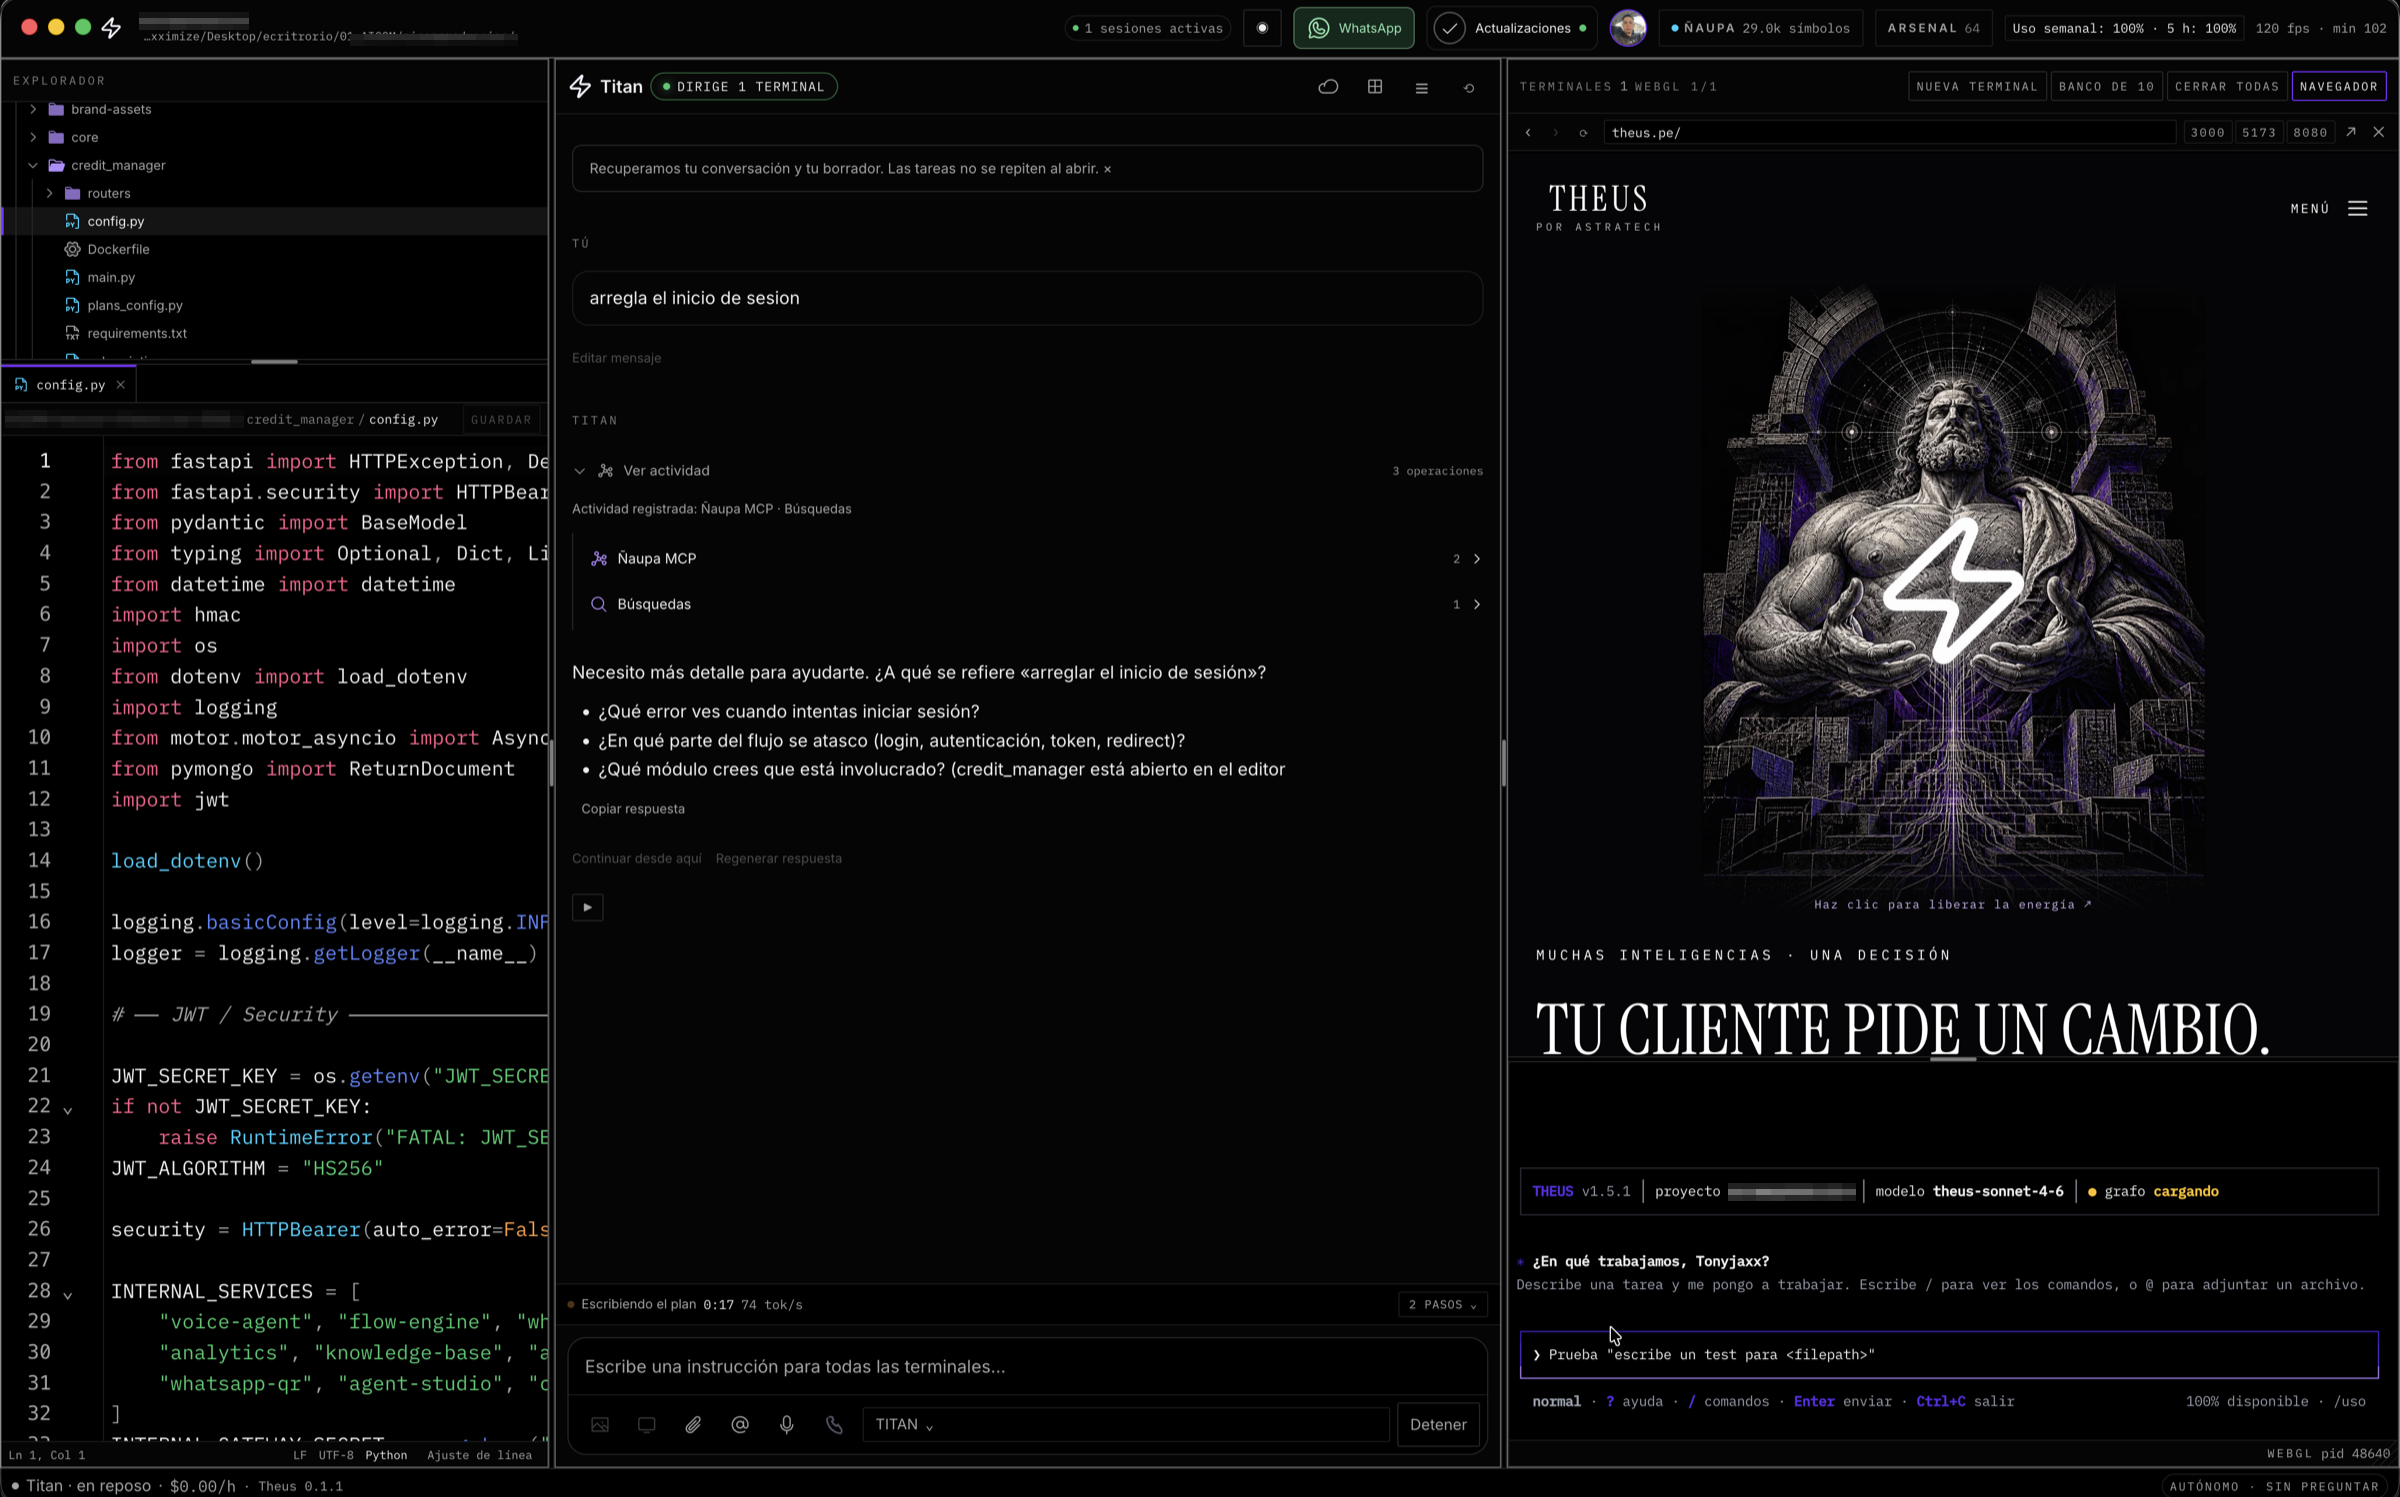
Task: Expand the routers folder
Action: point(49,193)
